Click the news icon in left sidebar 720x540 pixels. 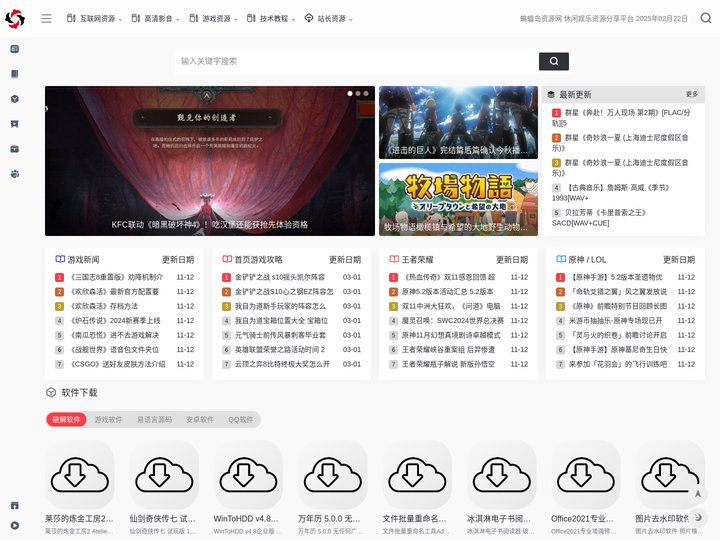pyautogui.click(x=15, y=49)
